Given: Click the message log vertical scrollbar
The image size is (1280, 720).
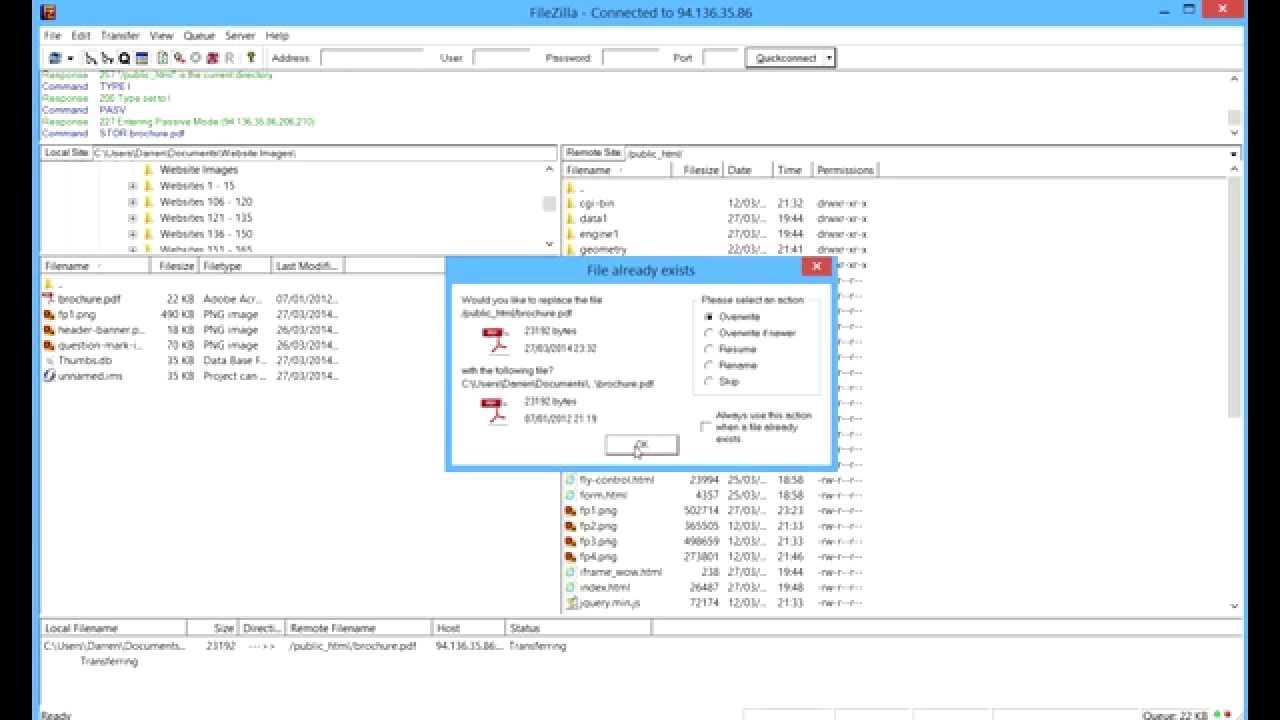Looking at the screenshot, I should [x=1234, y=106].
